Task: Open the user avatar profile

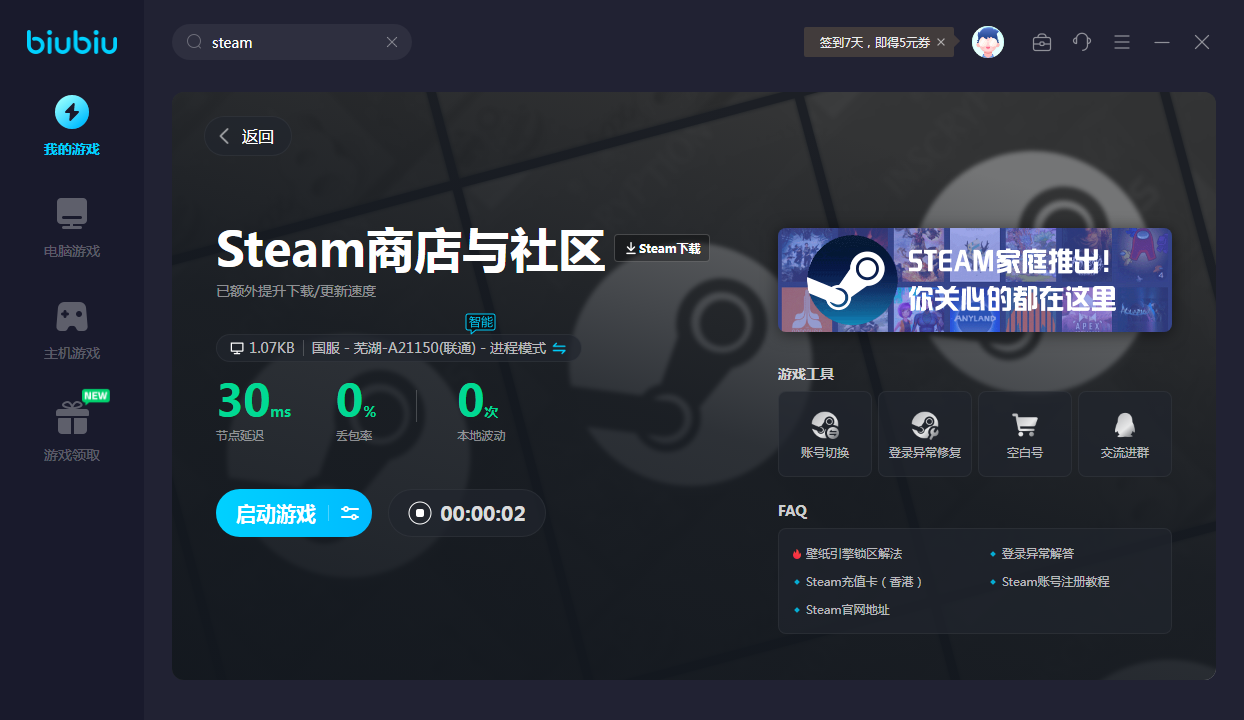Action: pos(988,42)
